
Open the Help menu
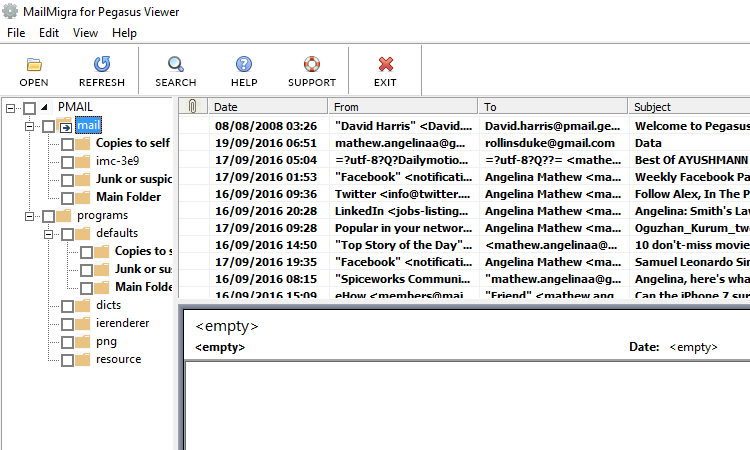pos(124,33)
